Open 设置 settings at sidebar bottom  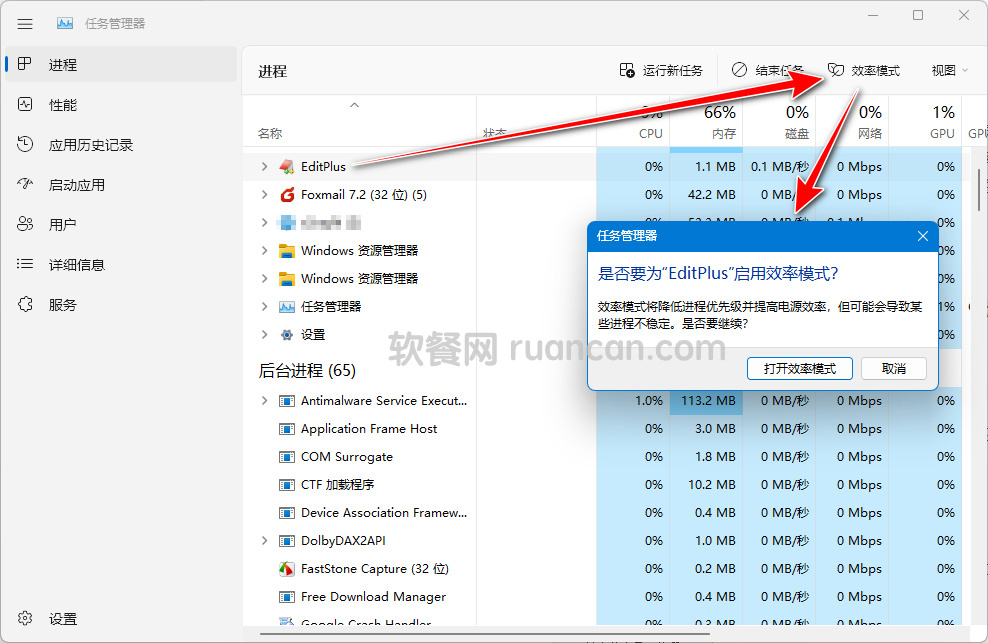coord(62,619)
